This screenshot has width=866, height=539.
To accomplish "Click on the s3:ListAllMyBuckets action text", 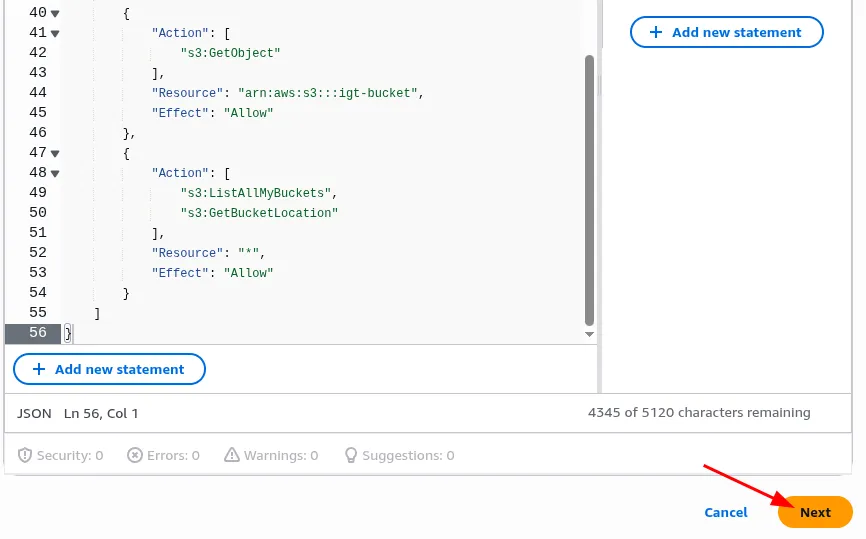I will click(x=258, y=193).
